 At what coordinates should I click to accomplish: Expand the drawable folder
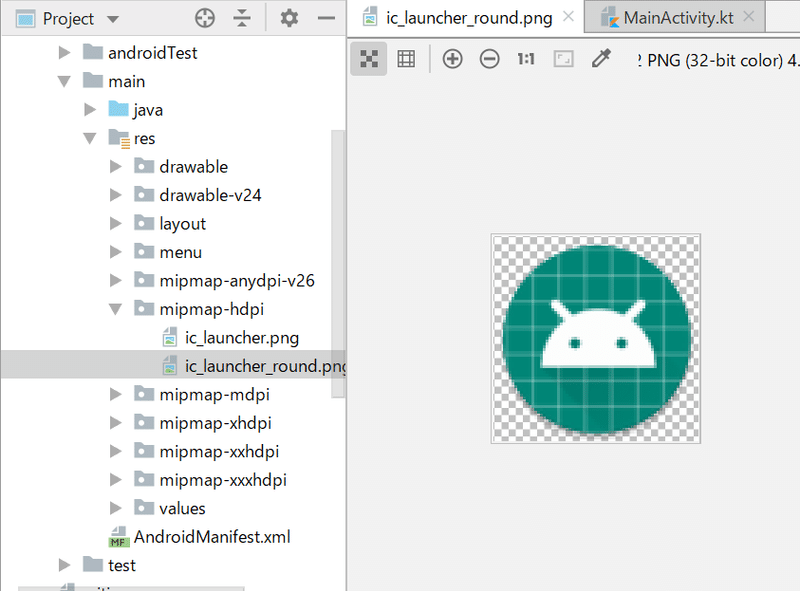tap(116, 167)
